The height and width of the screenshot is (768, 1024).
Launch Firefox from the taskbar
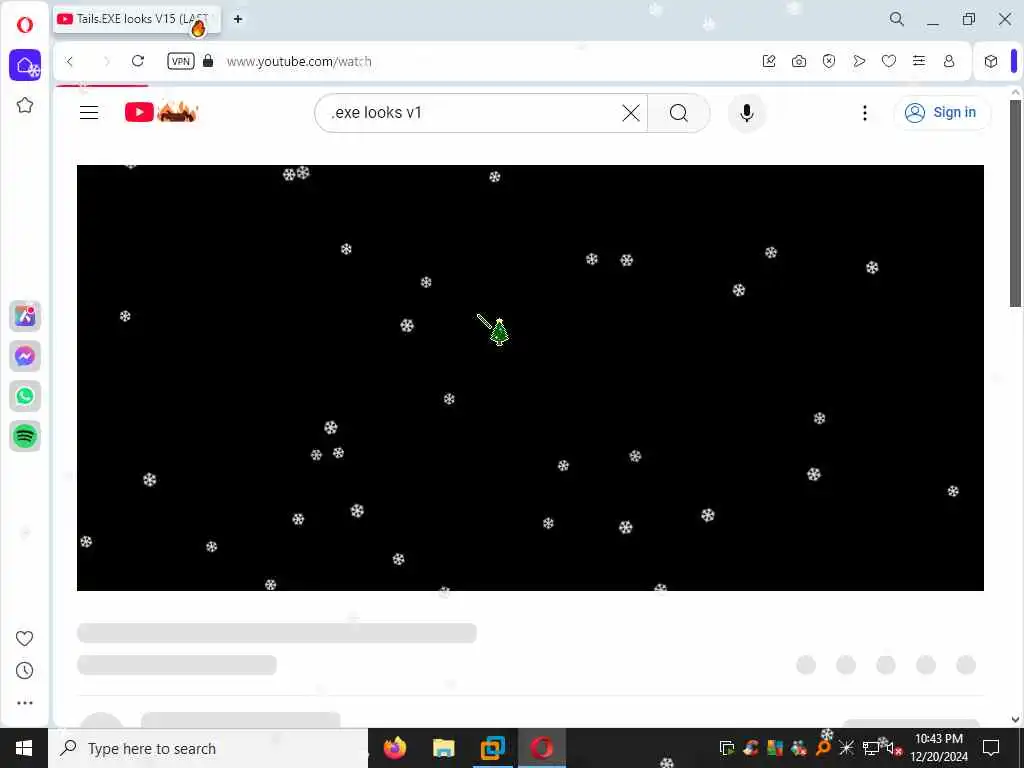[394, 748]
